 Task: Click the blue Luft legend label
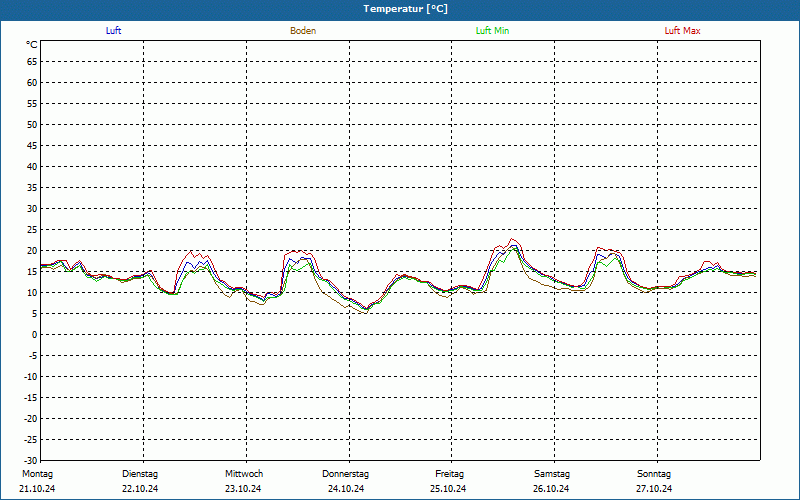click(113, 31)
